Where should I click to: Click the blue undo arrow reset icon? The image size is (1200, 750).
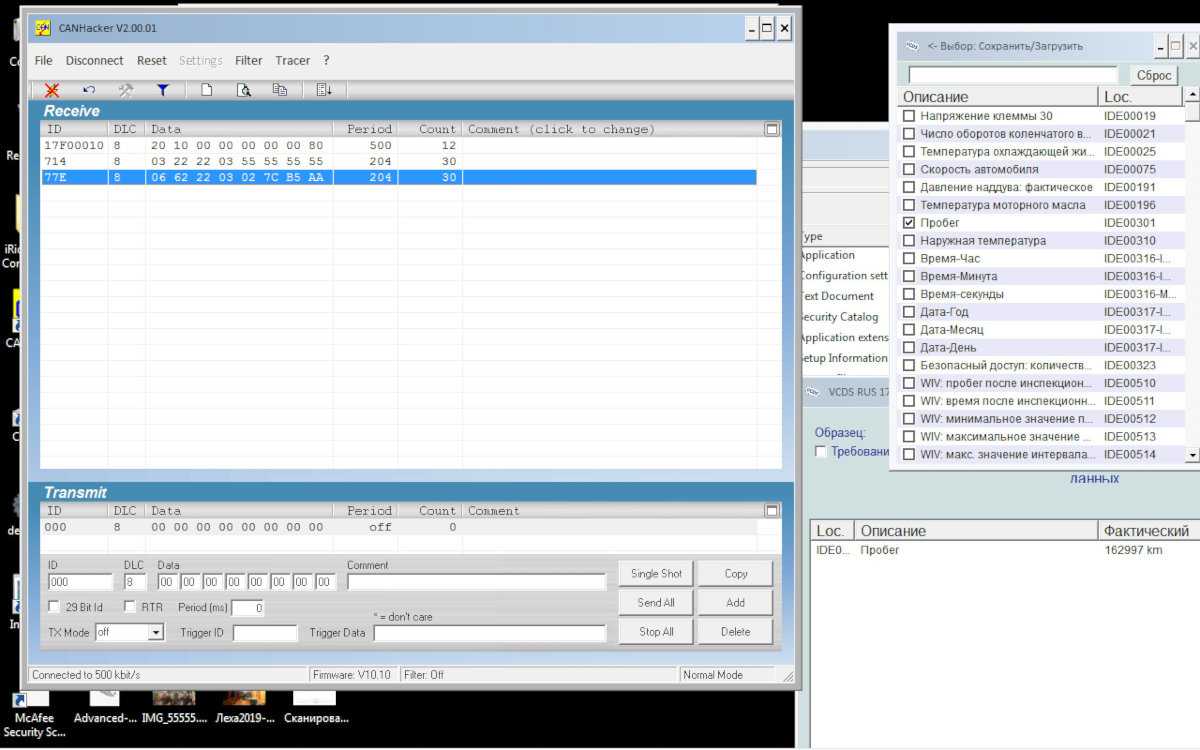click(x=89, y=90)
